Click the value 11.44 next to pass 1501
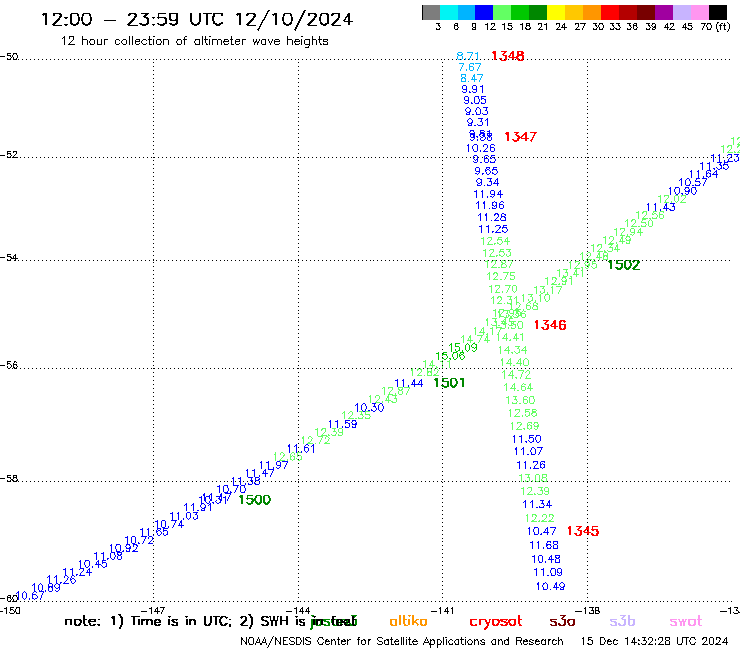 tap(409, 383)
